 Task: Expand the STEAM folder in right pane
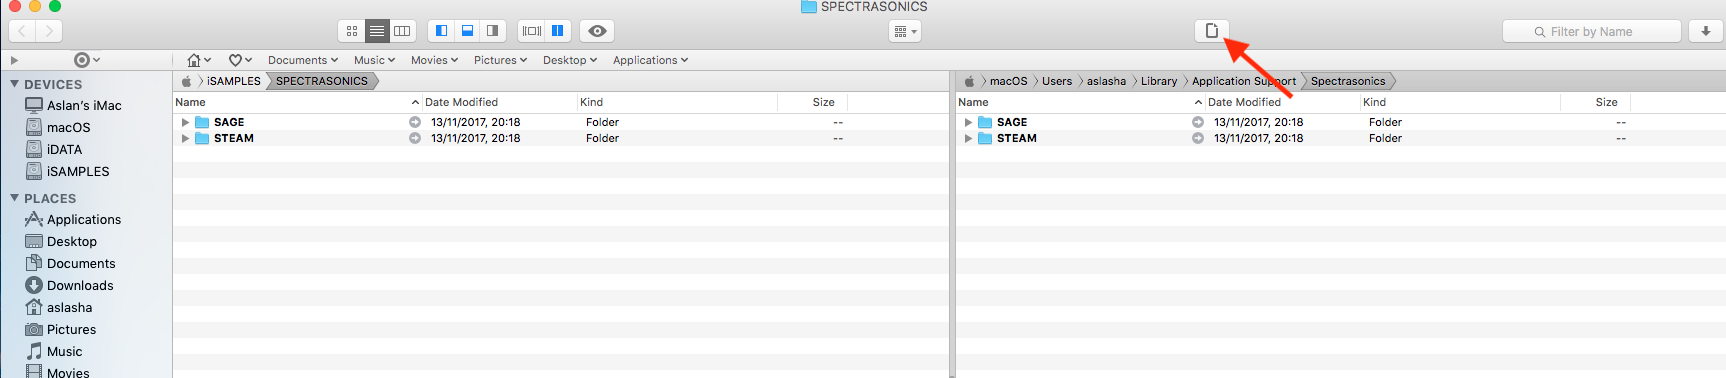pyautogui.click(x=968, y=138)
